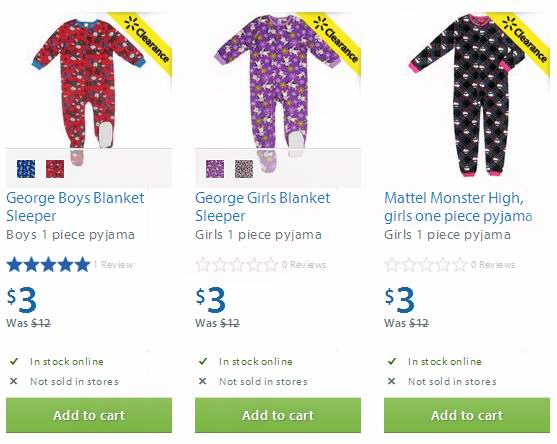Click Clearance badge on Monster High image
Screen dimensions: 557x444
click(524, 40)
